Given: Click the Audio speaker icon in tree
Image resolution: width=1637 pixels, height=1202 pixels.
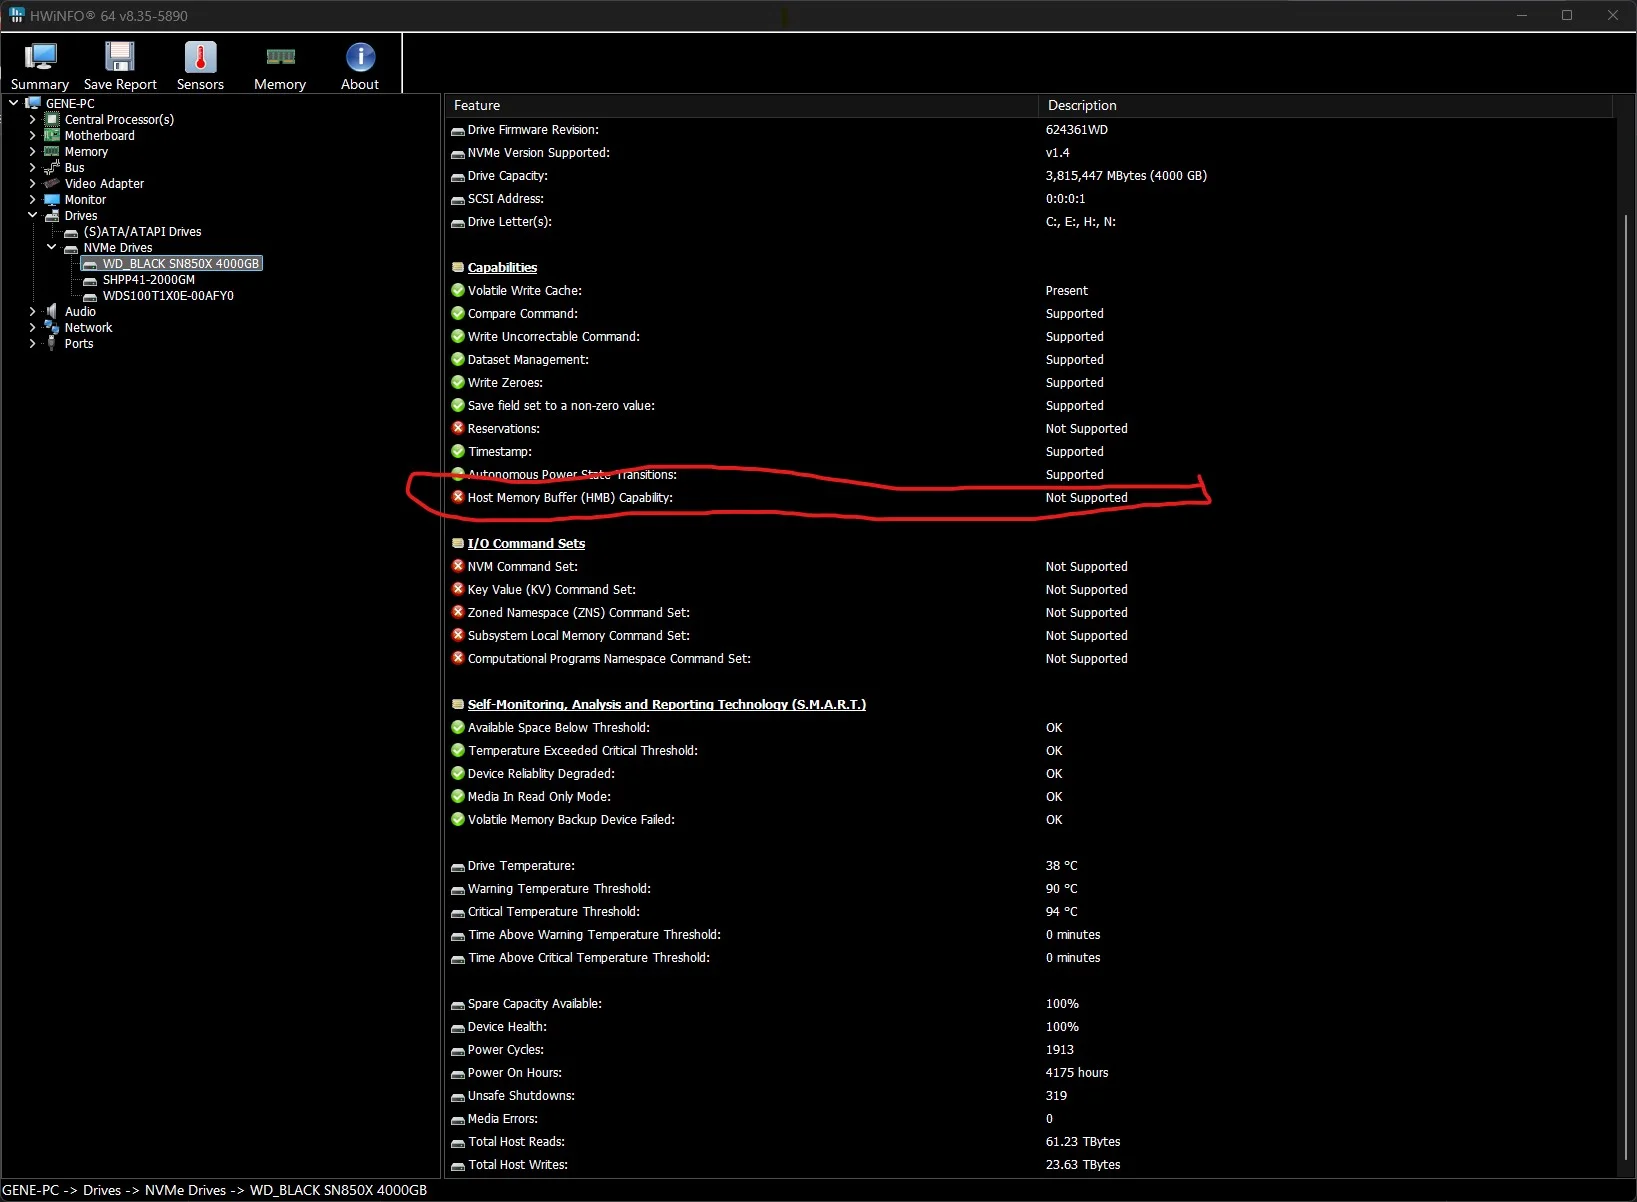Looking at the screenshot, I should 52,311.
